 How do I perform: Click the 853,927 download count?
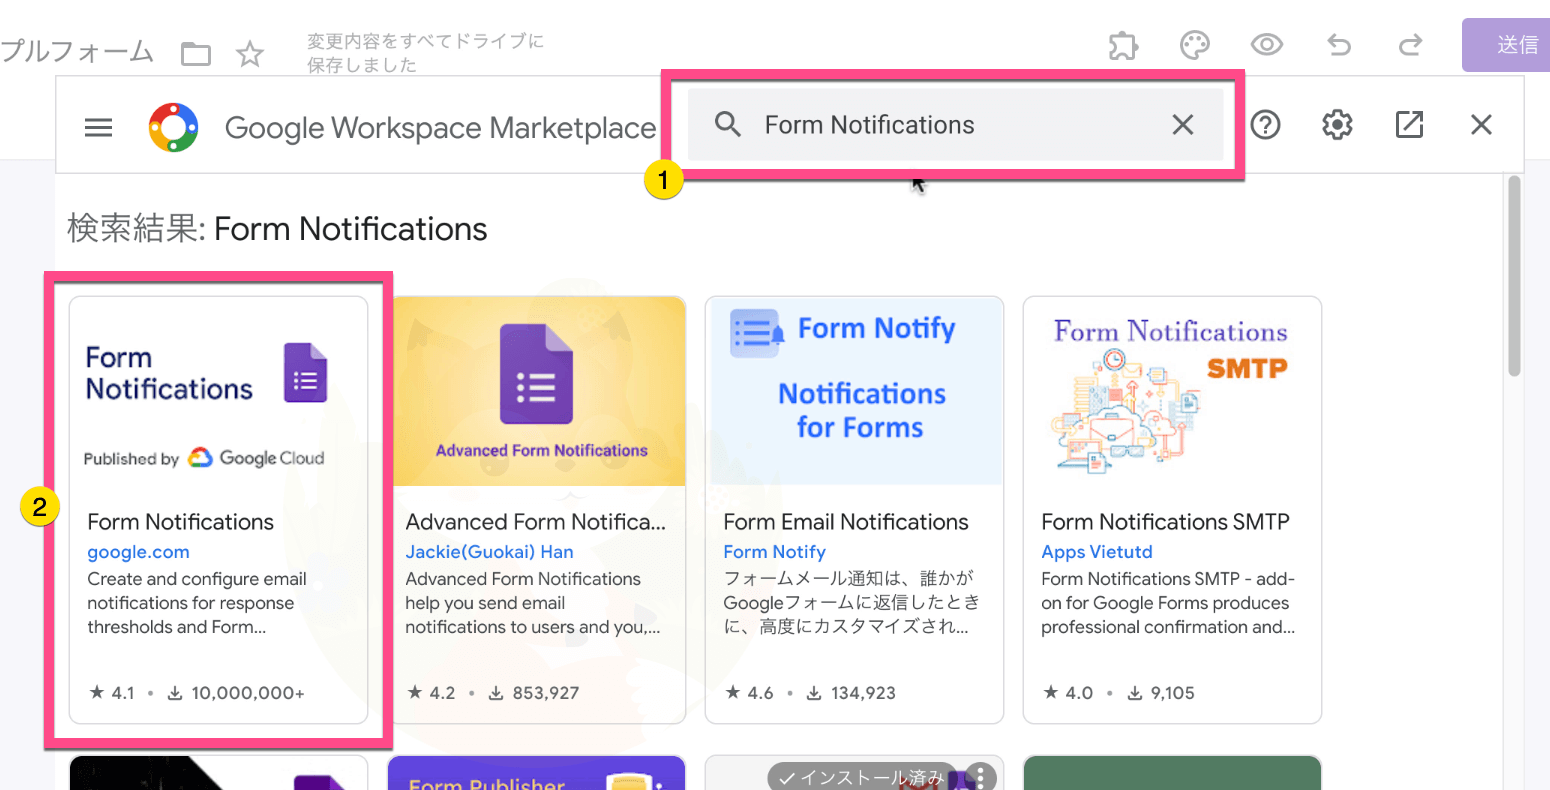pos(536,693)
